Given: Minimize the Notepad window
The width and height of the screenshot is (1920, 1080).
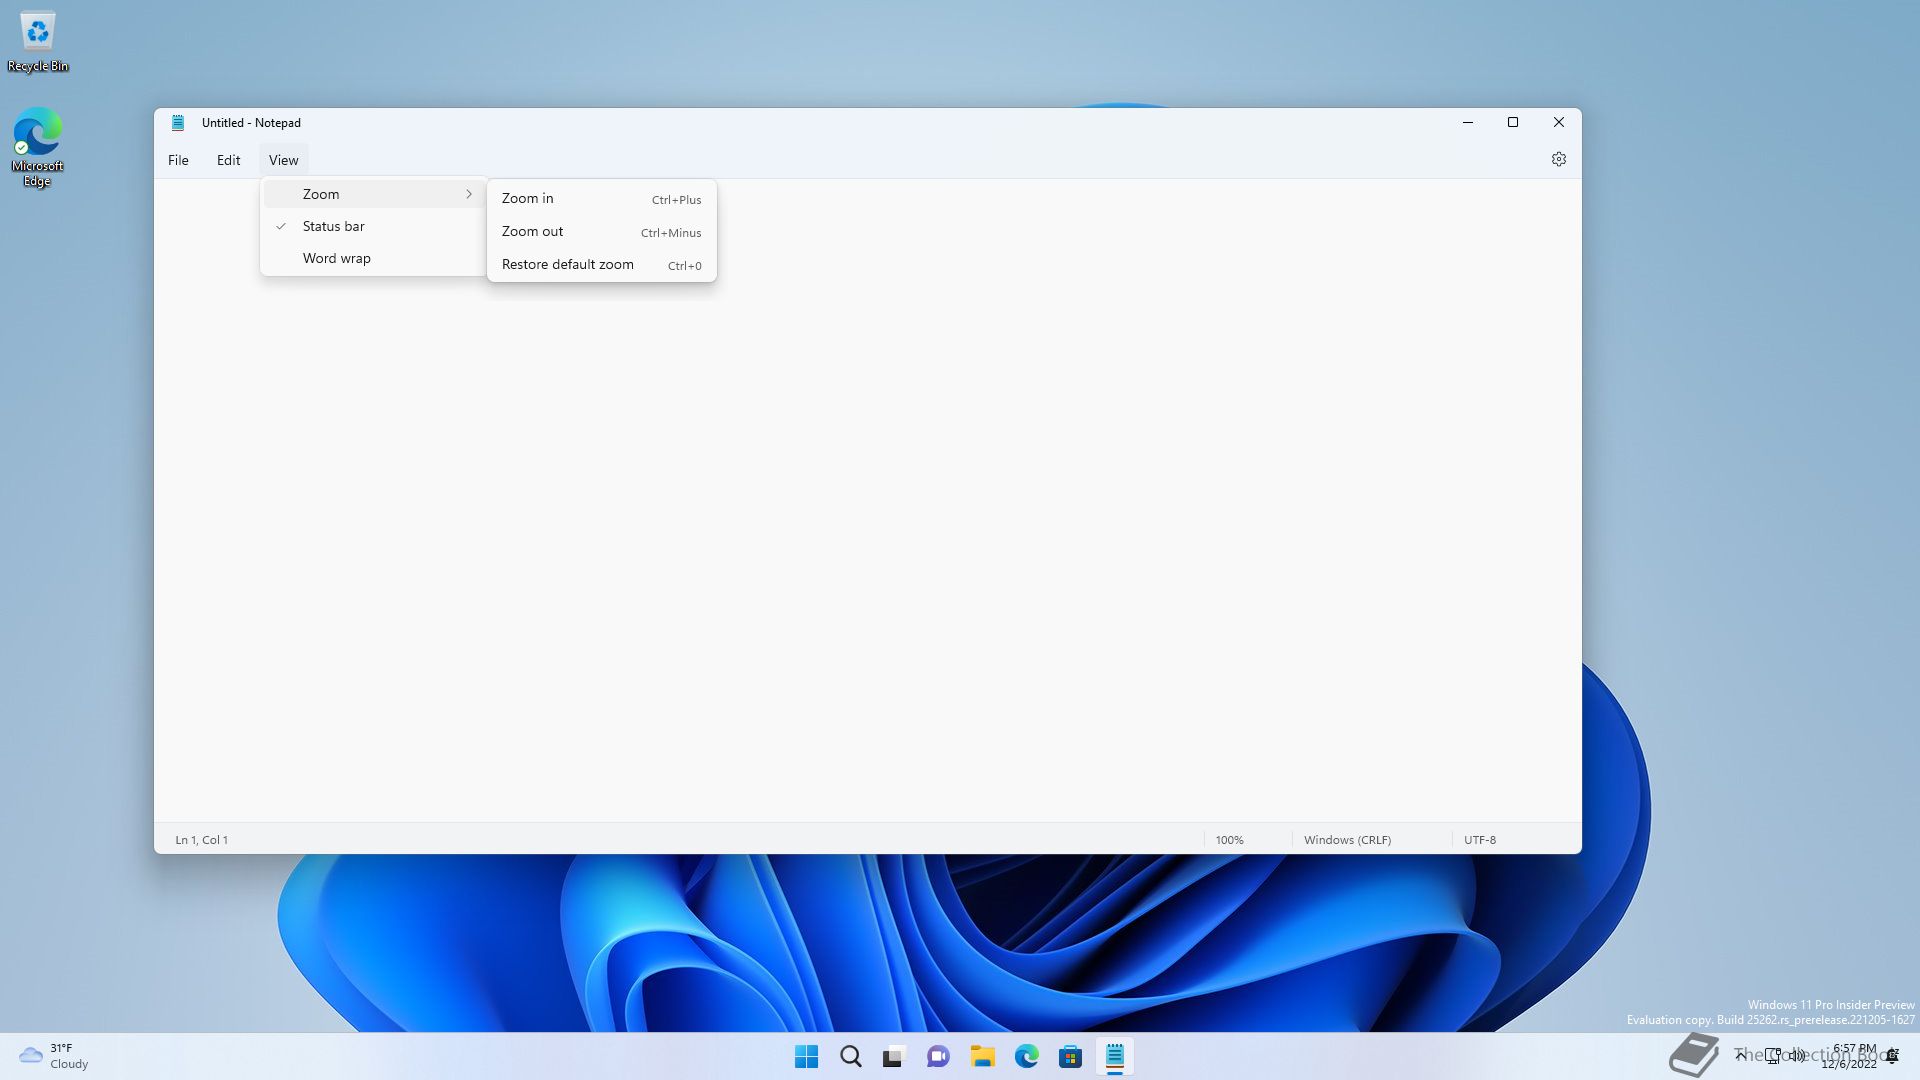Looking at the screenshot, I should coord(1468,122).
